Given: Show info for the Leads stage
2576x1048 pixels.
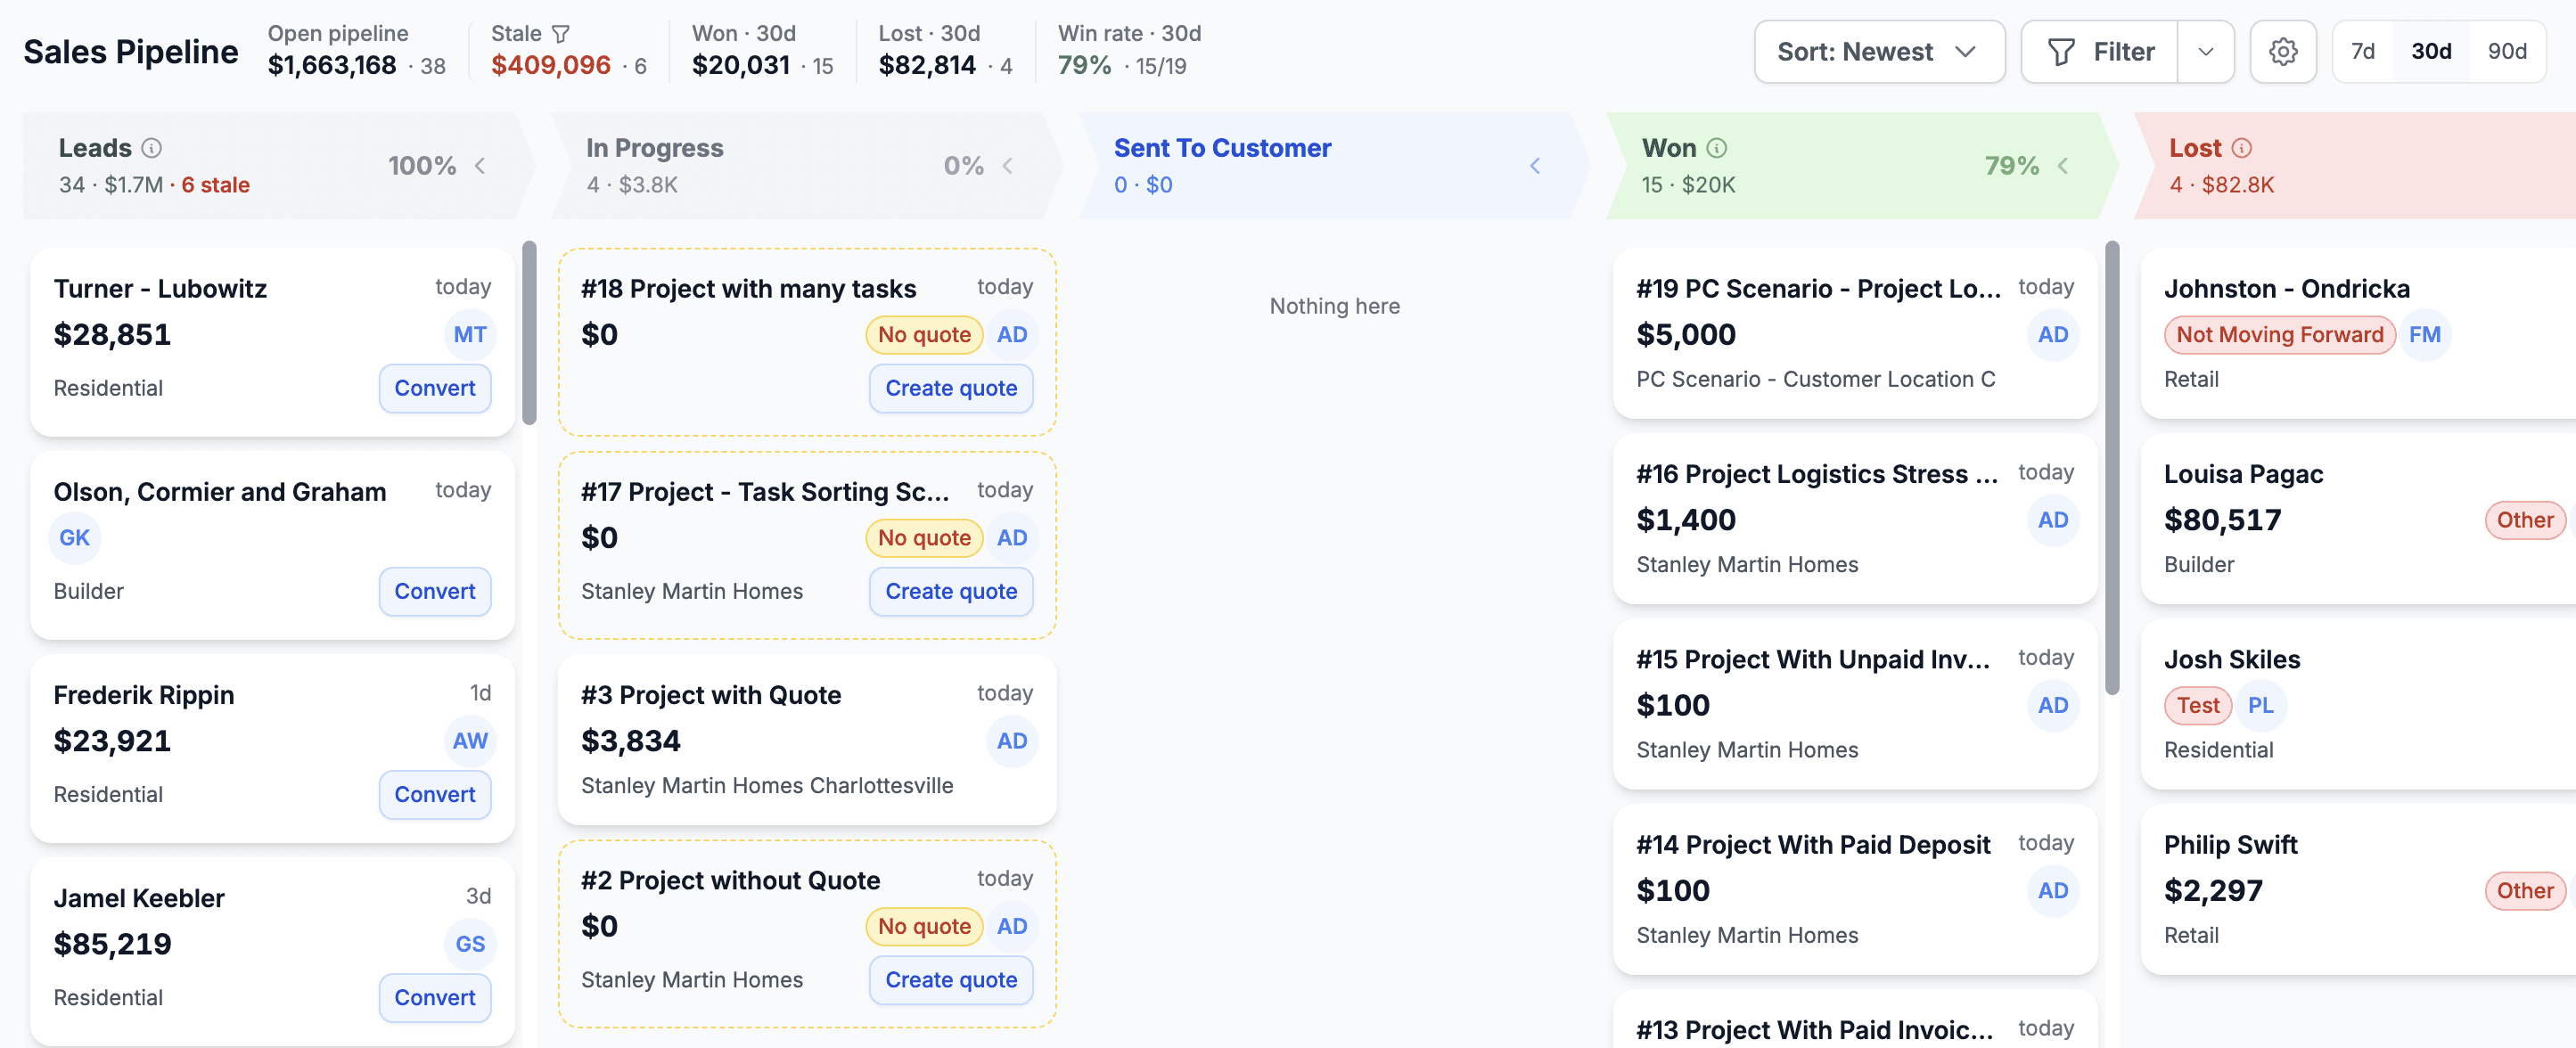Looking at the screenshot, I should [151, 148].
